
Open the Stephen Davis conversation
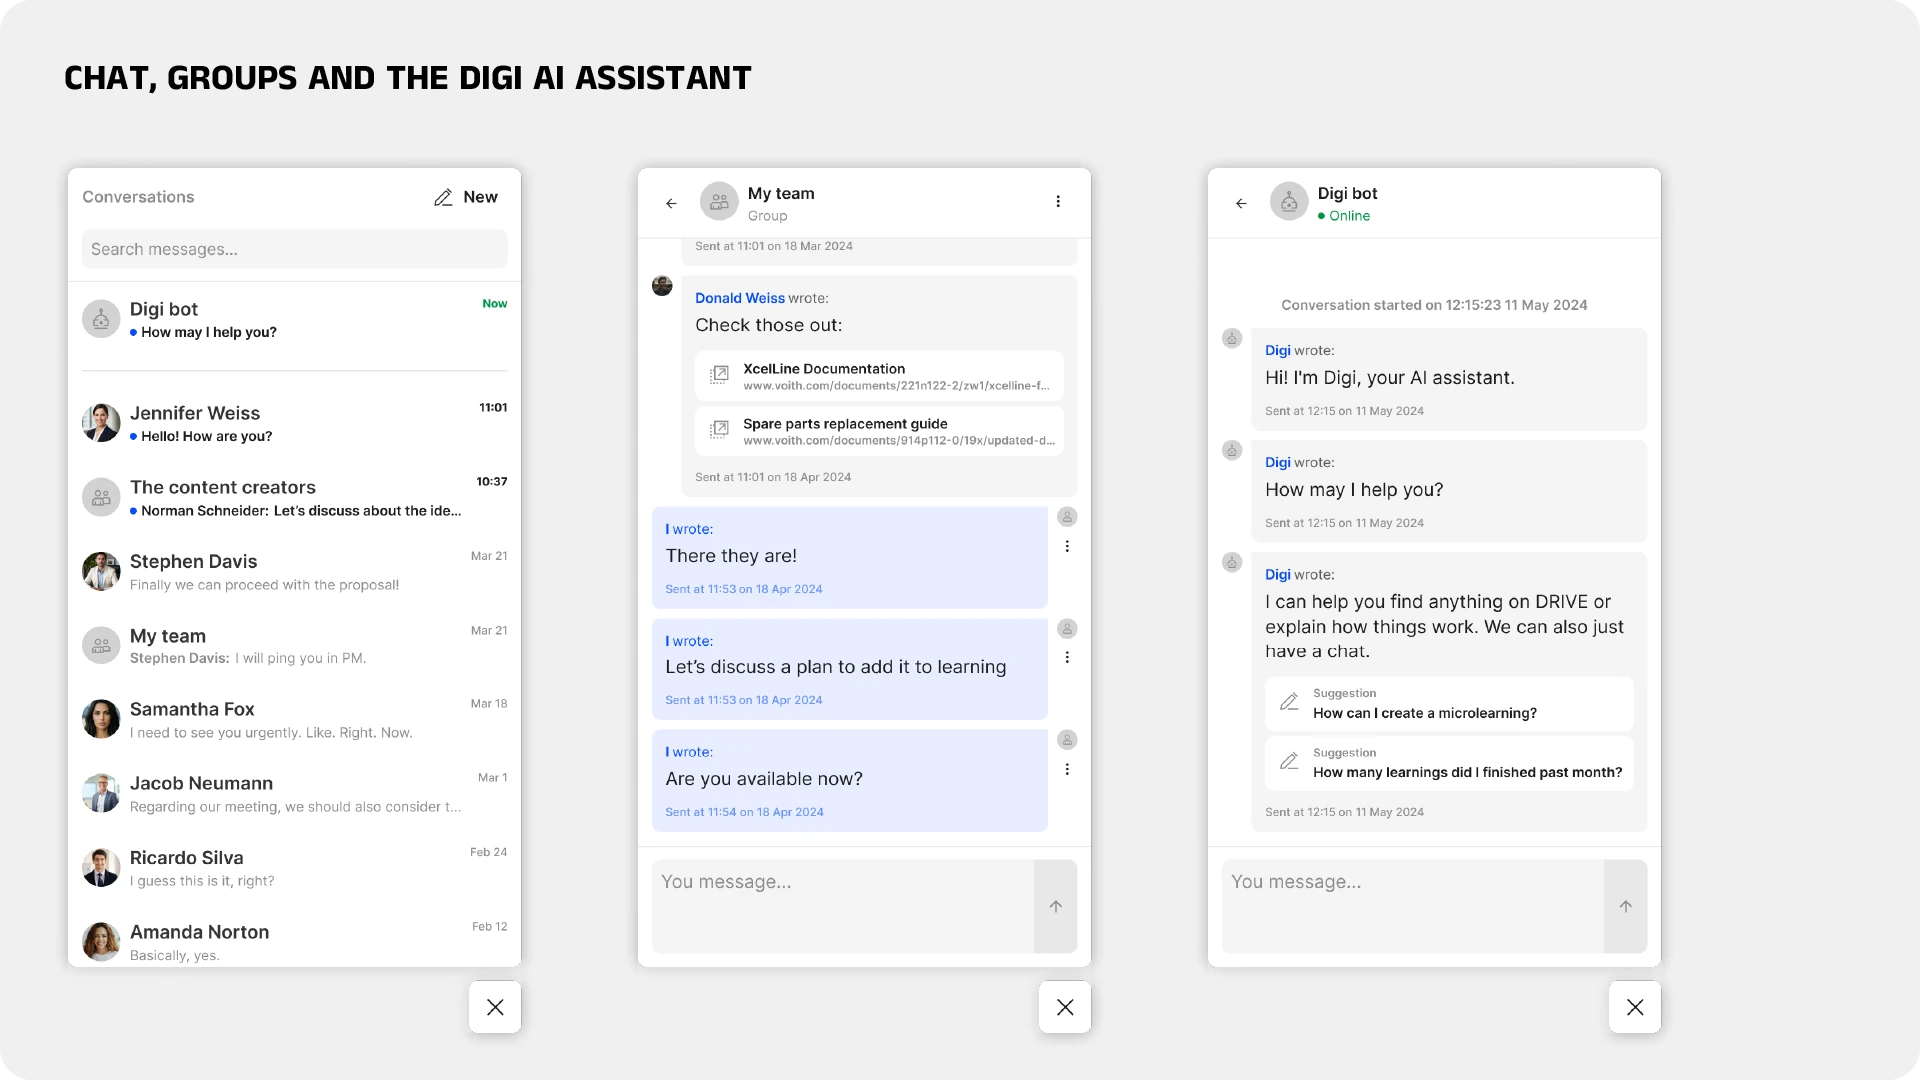pyautogui.click(x=295, y=572)
